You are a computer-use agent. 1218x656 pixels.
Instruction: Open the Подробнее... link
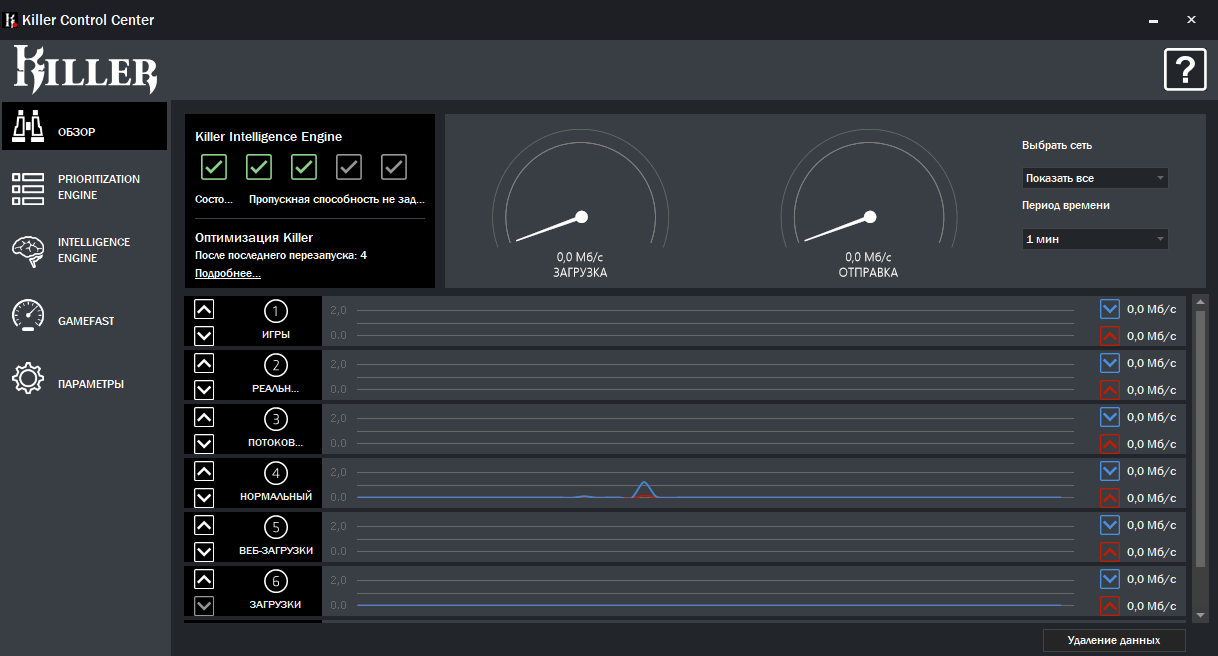pos(227,273)
